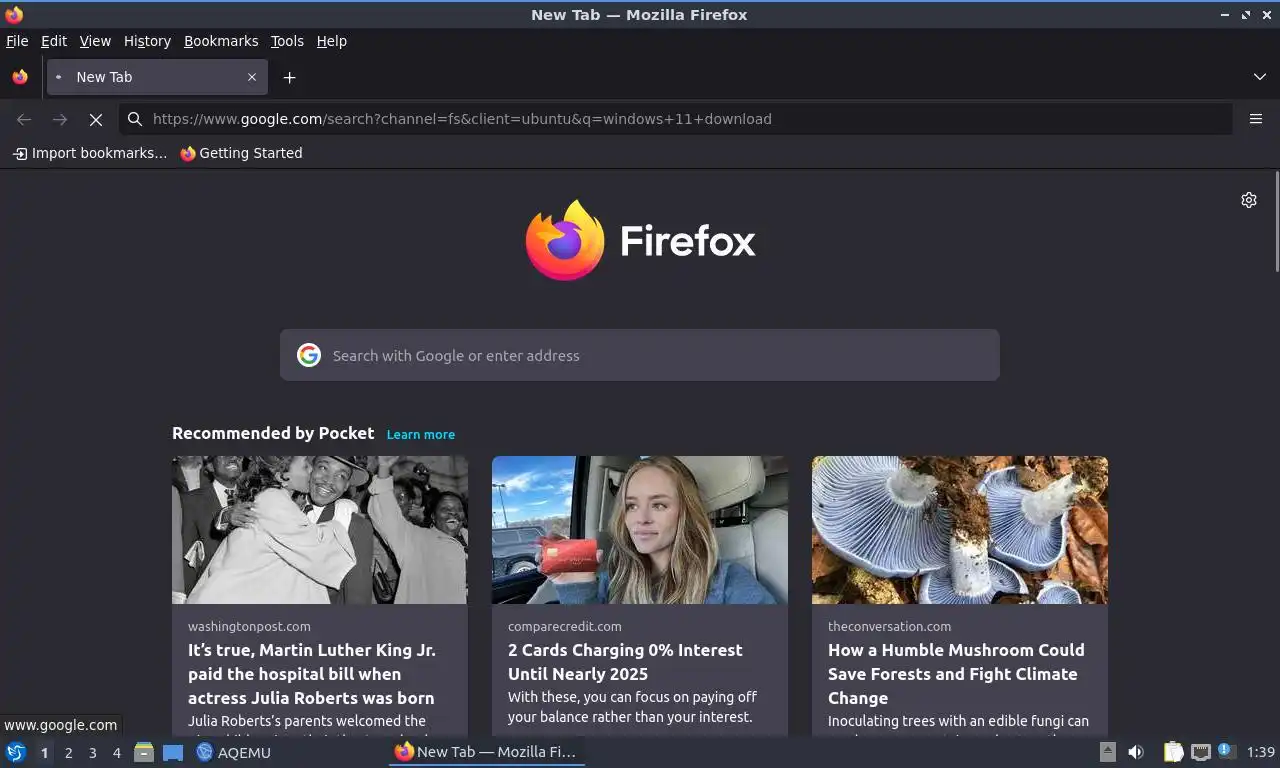The width and height of the screenshot is (1280, 768).
Task: Open the desktop application launcher bird icon
Action: coord(16,752)
